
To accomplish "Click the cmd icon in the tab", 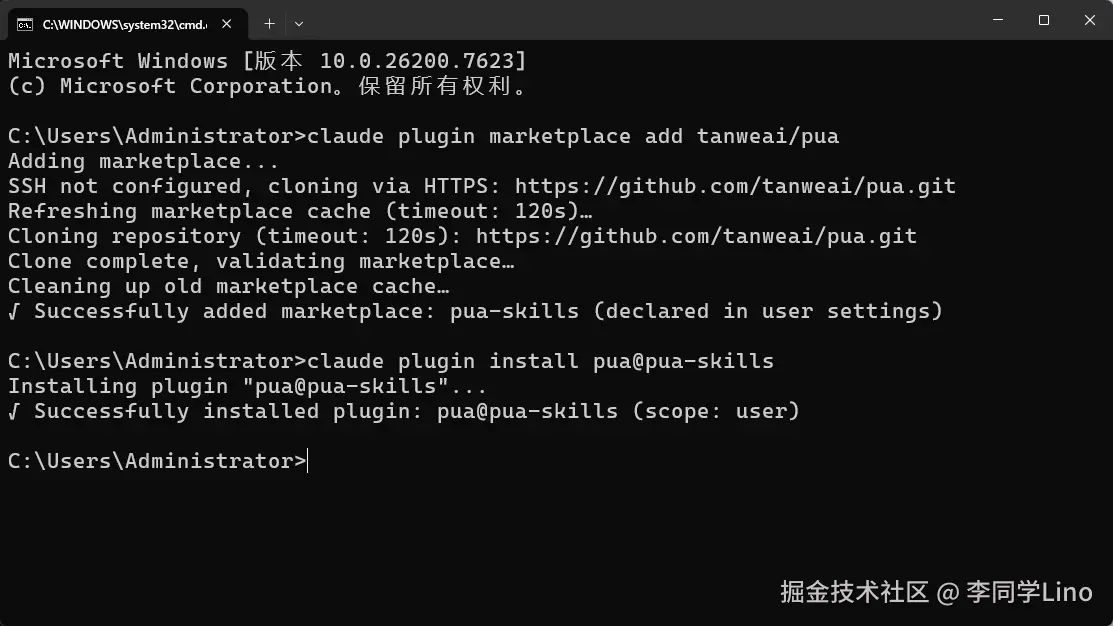I will click(25, 23).
